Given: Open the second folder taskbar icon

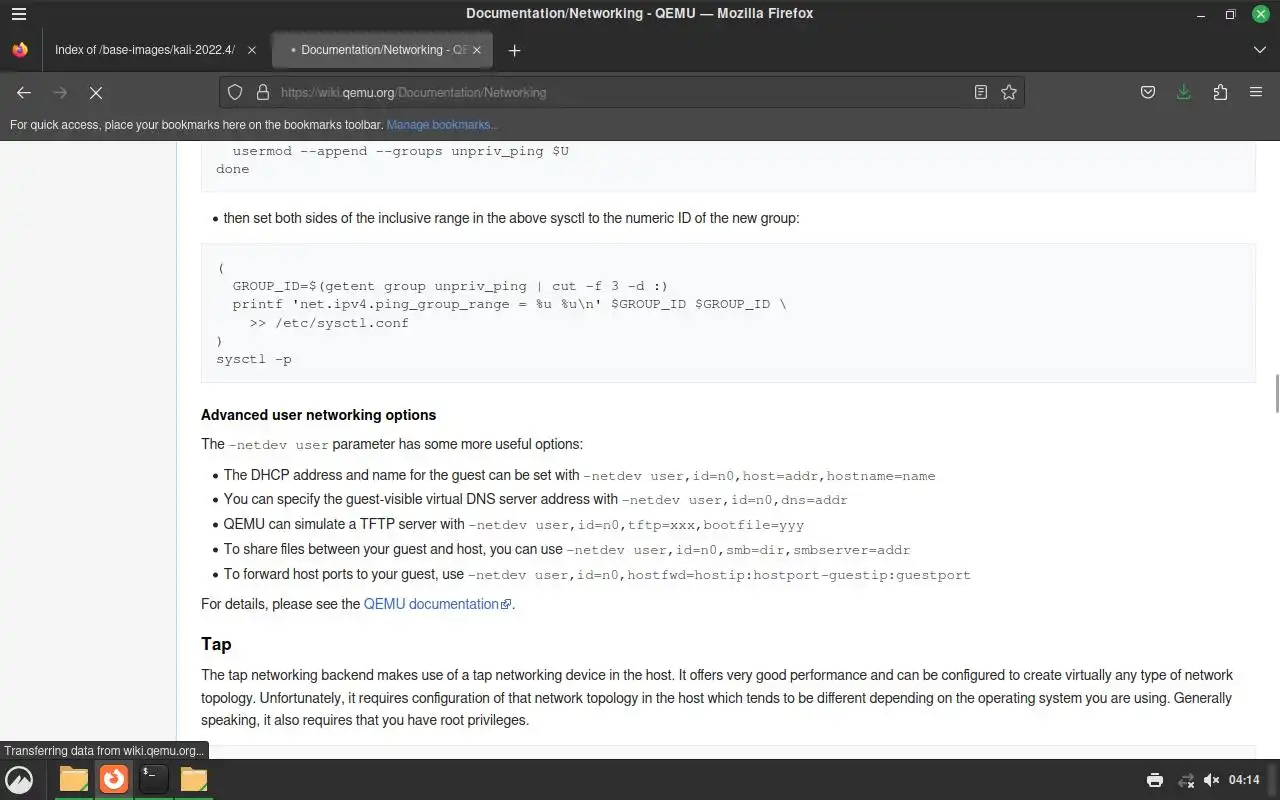Looking at the screenshot, I should tap(193, 779).
